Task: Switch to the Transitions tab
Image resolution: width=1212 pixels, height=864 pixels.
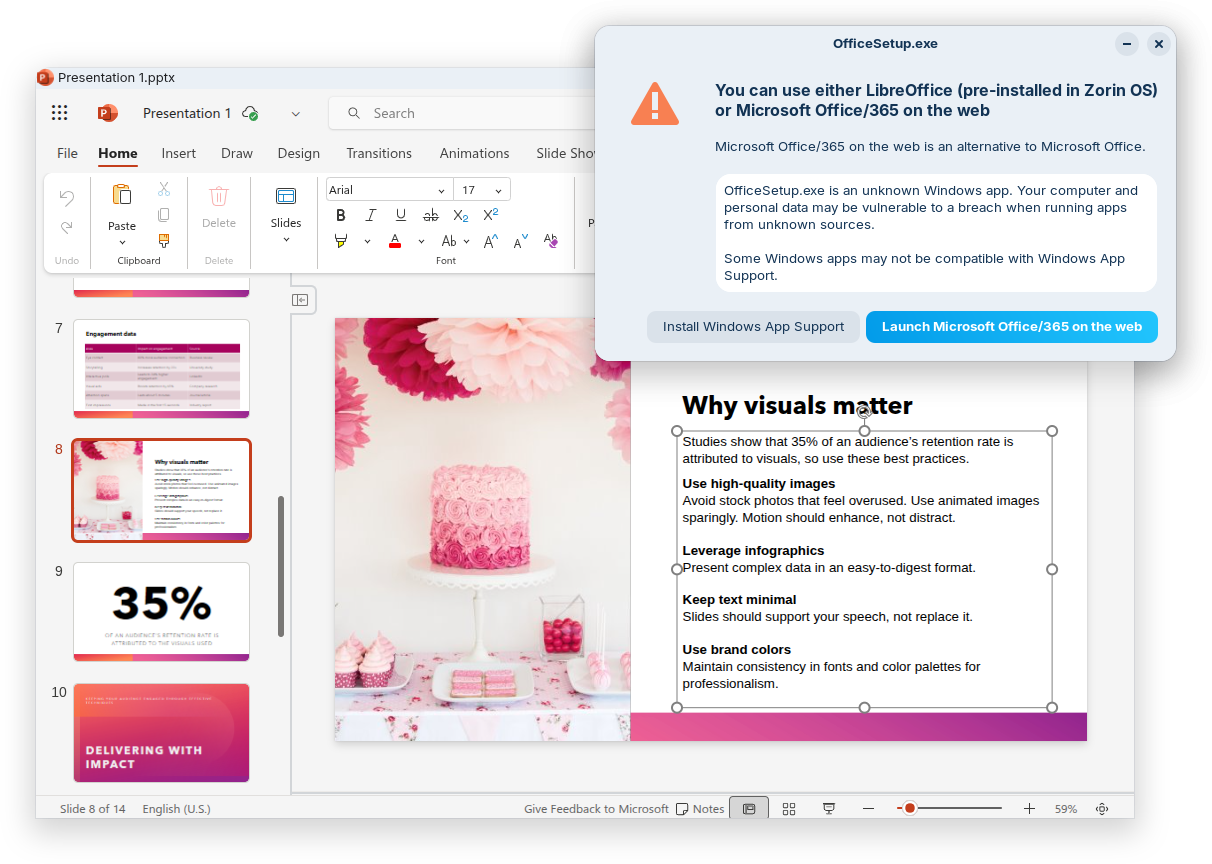Action: coord(379,153)
